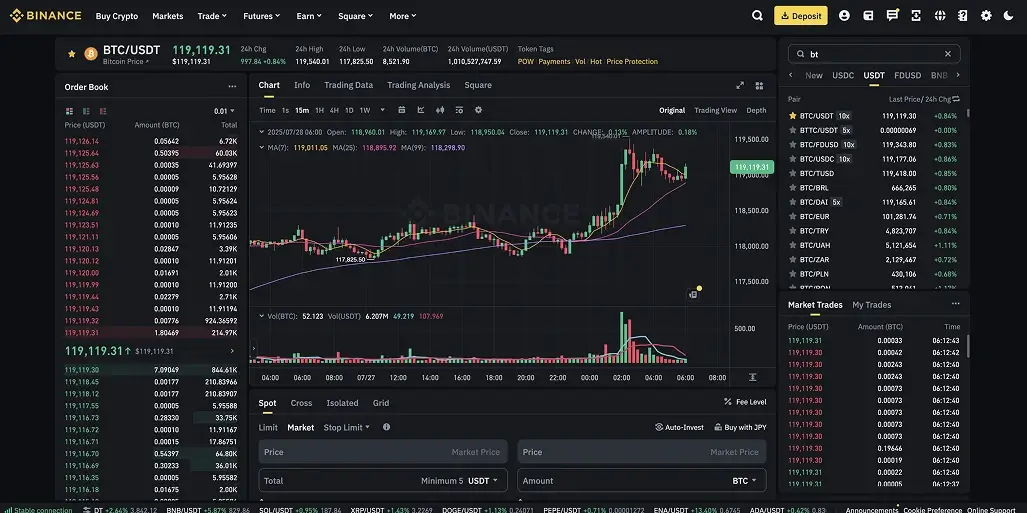The width and height of the screenshot is (1027, 513).
Task: Open the language globe icon
Action: 940,16
